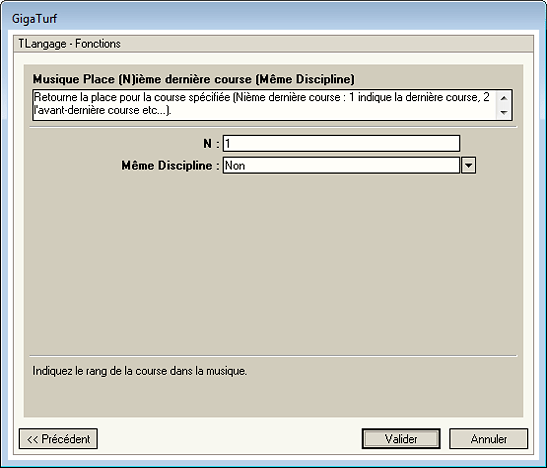547x468 pixels.
Task: Click the GigaTurf window title bar
Action: click(274, 18)
